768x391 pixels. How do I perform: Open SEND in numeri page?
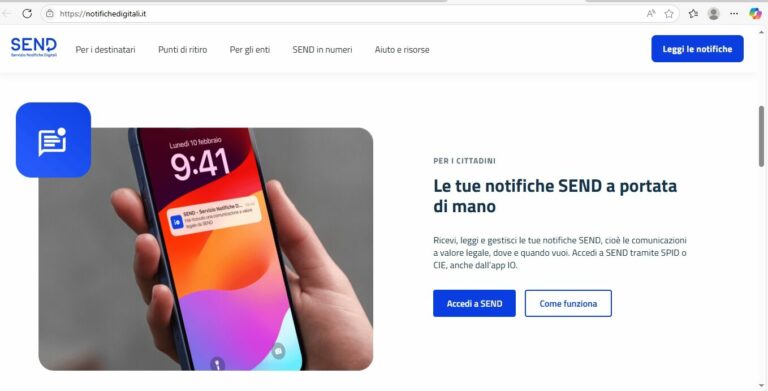(x=322, y=49)
